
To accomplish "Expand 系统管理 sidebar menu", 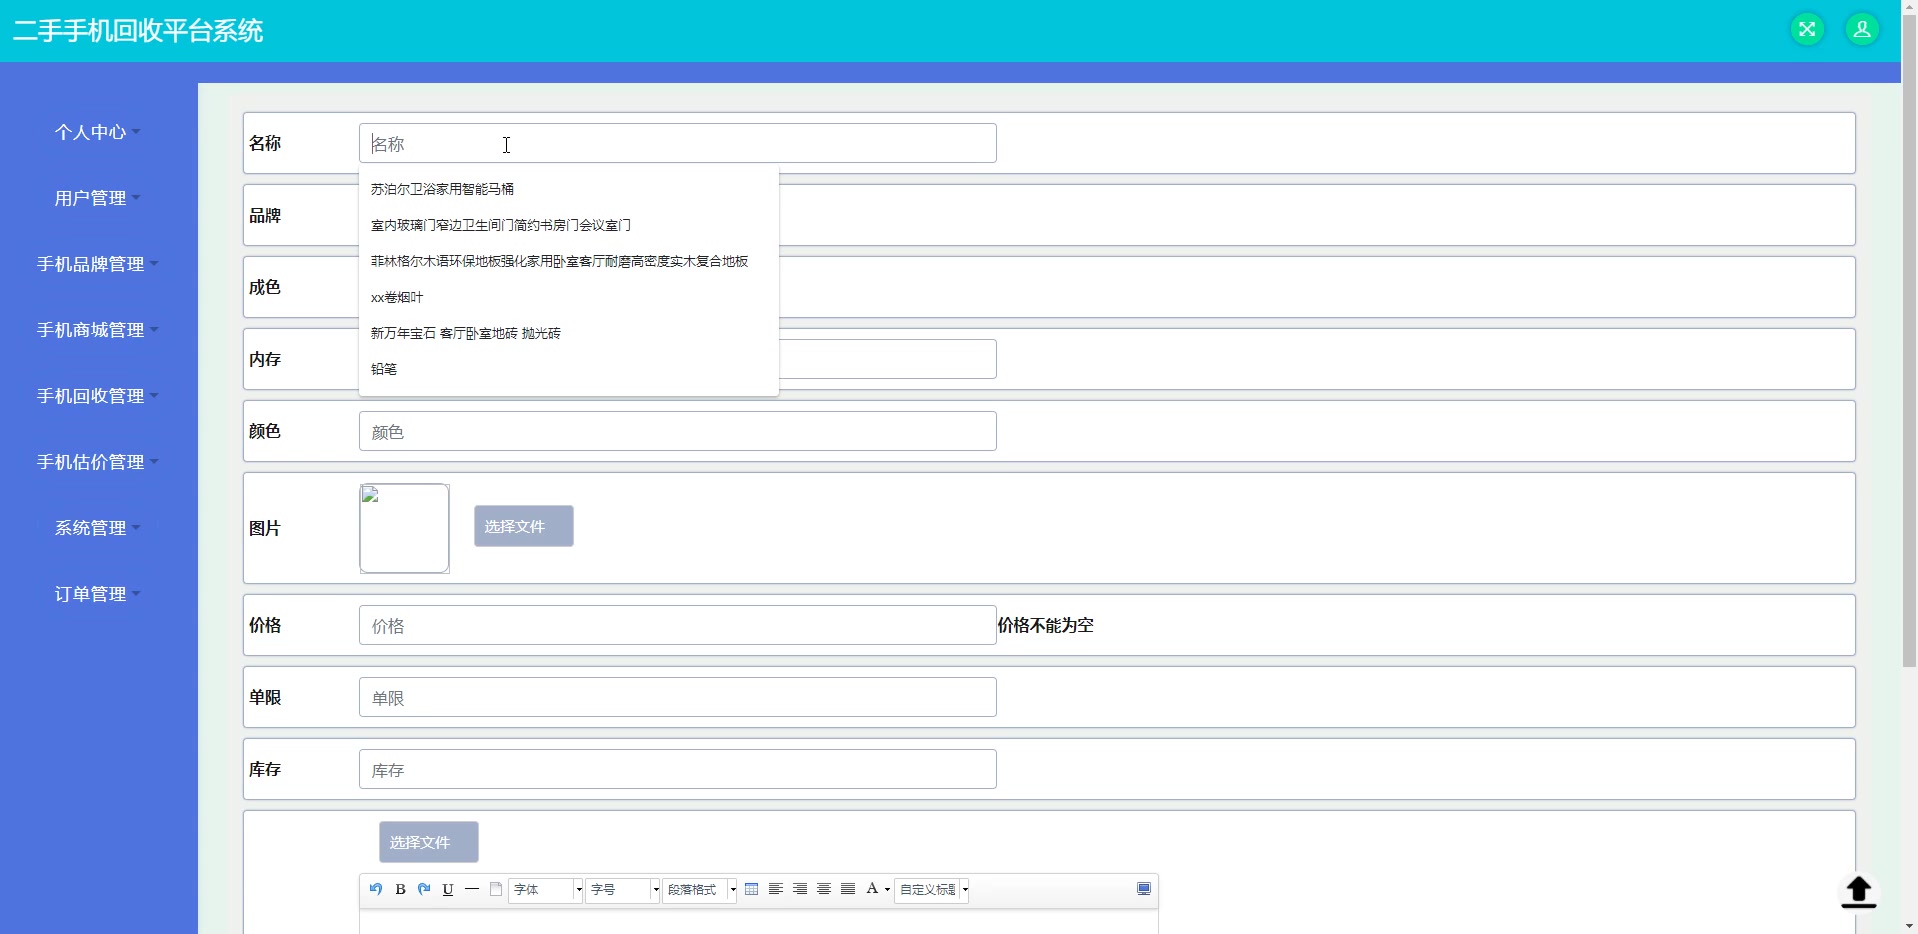I will tap(98, 528).
